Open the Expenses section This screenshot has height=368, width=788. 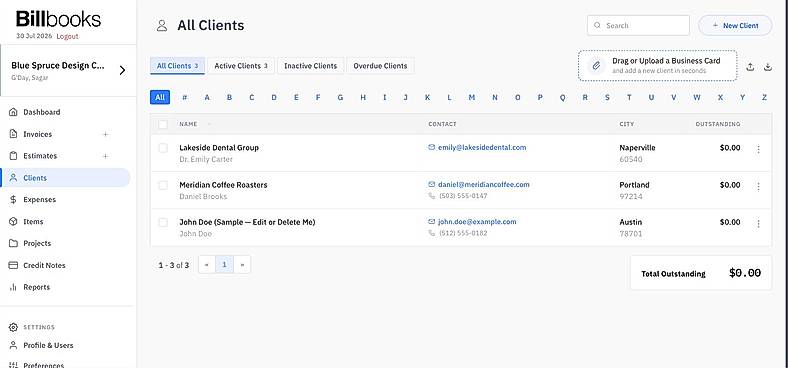coord(40,200)
